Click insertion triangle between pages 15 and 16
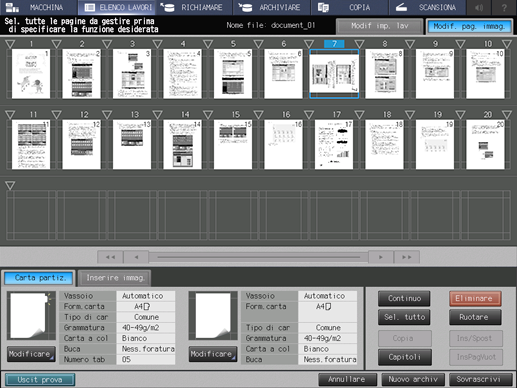The height and width of the screenshot is (388, 517). click(258, 115)
